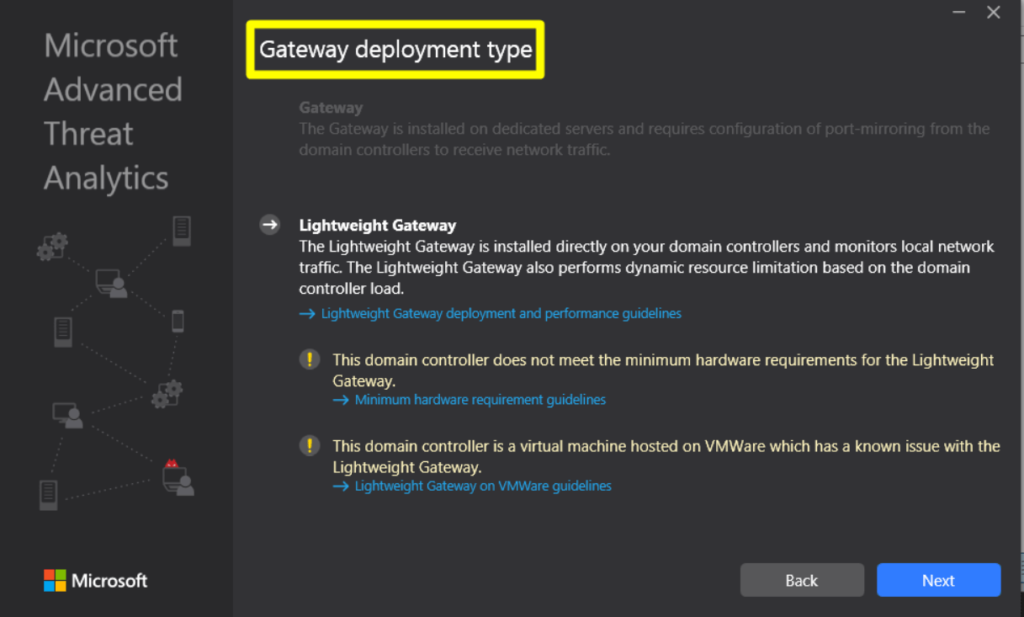Click the Lightweight Gateway description paragraph

point(647,267)
